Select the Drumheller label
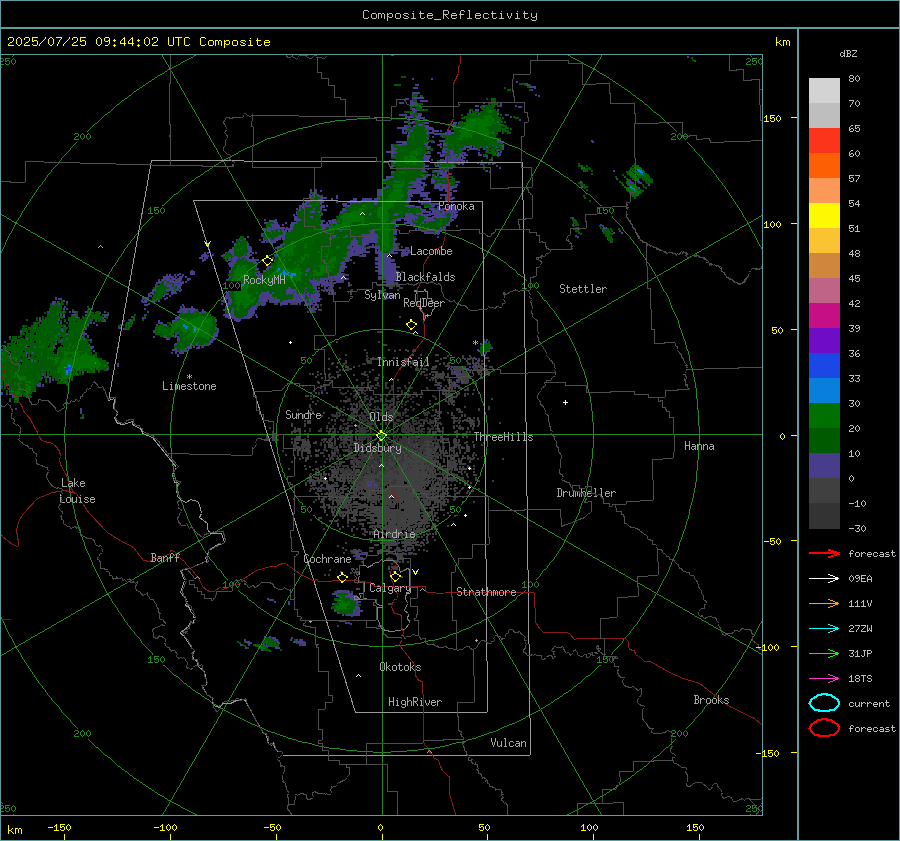Screen dimensions: 900x841 [x=586, y=493]
